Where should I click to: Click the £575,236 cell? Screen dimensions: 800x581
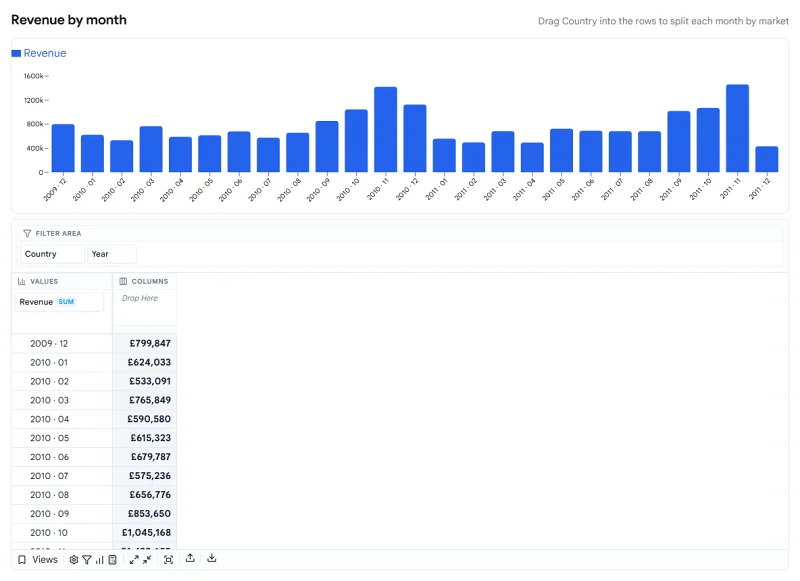144,475
